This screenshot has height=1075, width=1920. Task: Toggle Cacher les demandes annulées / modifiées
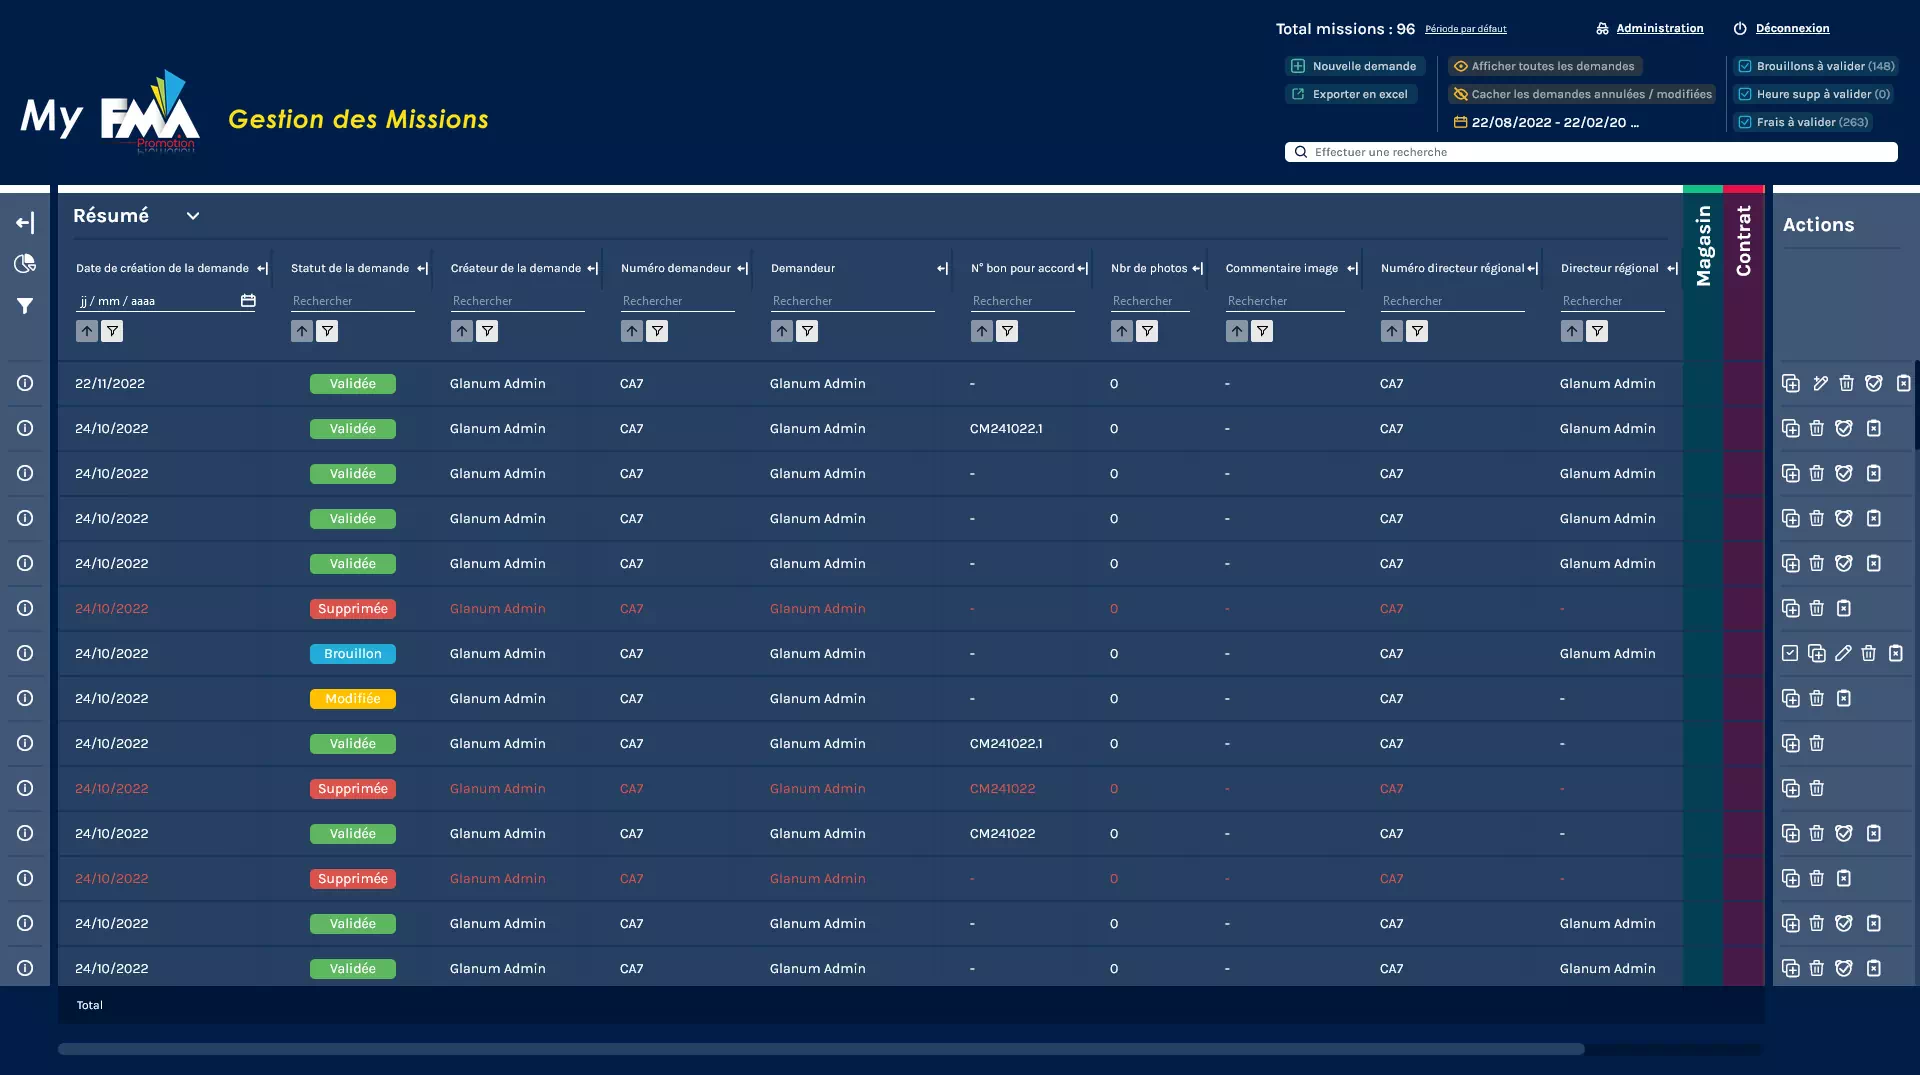[1583, 94]
